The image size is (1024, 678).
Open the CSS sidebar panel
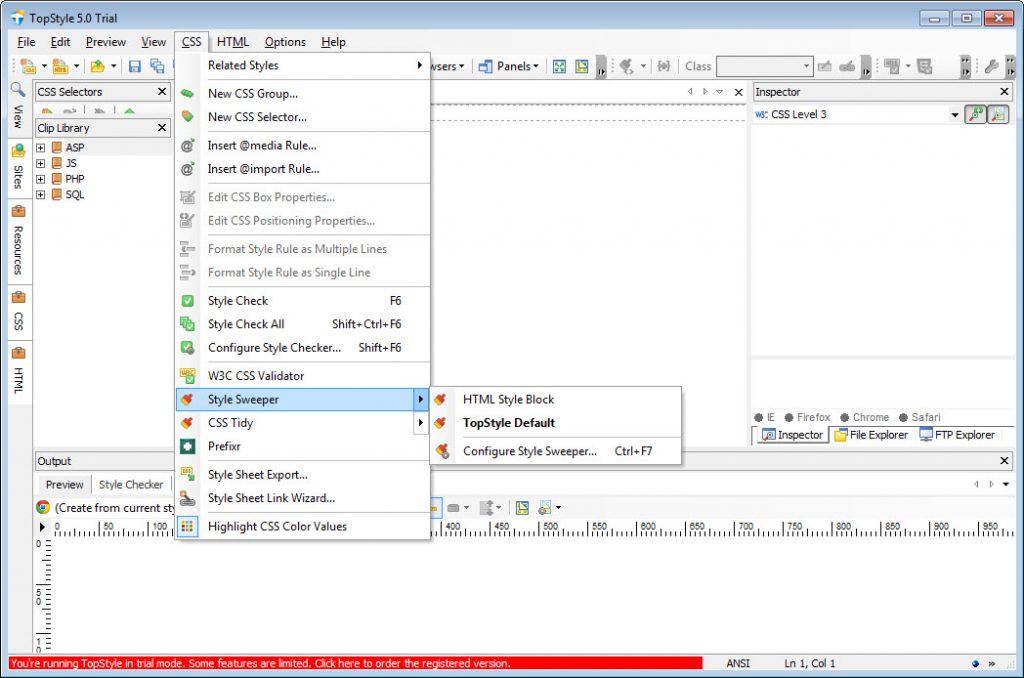tap(18, 311)
